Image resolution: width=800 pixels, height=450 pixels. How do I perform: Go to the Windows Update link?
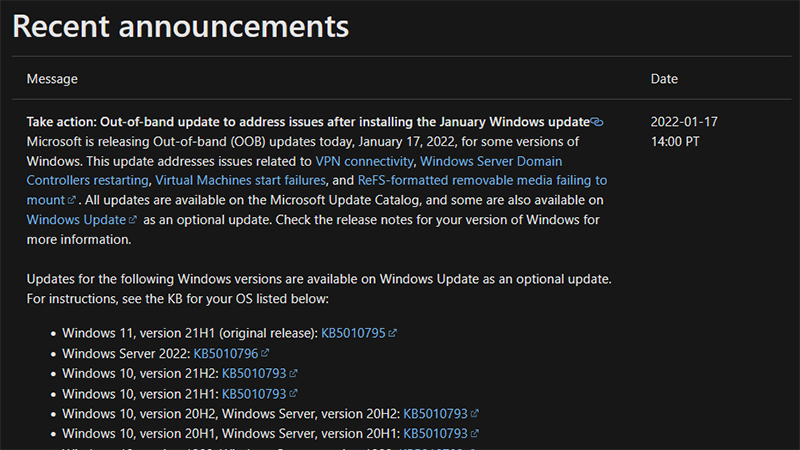point(76,219)
